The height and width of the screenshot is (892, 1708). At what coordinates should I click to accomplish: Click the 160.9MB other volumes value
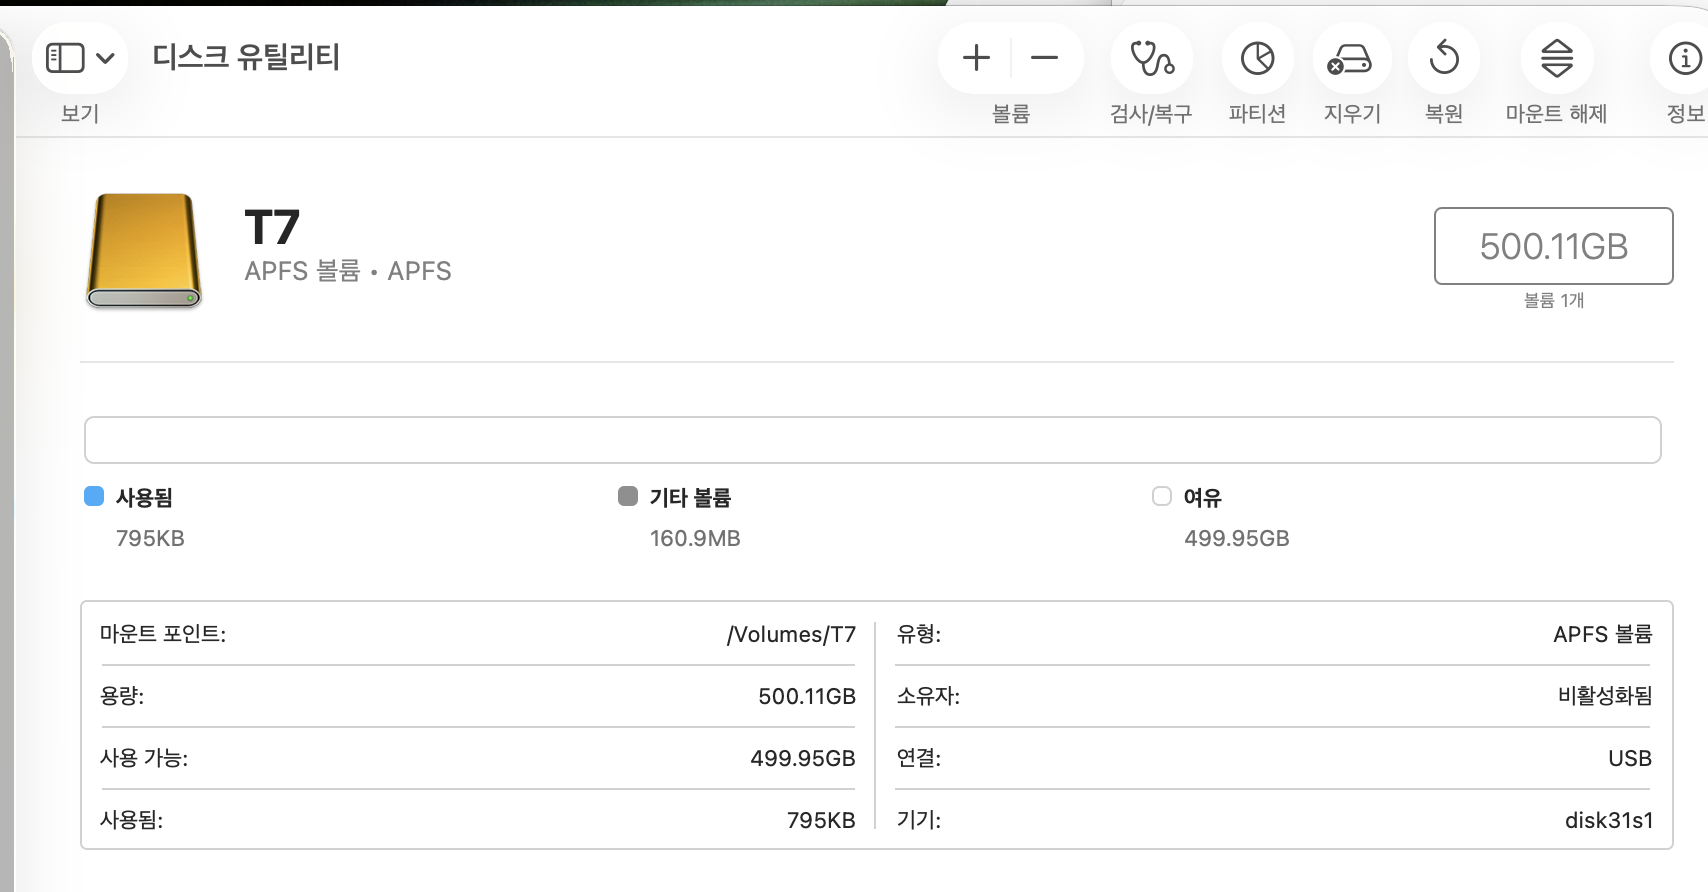(695, 538)
